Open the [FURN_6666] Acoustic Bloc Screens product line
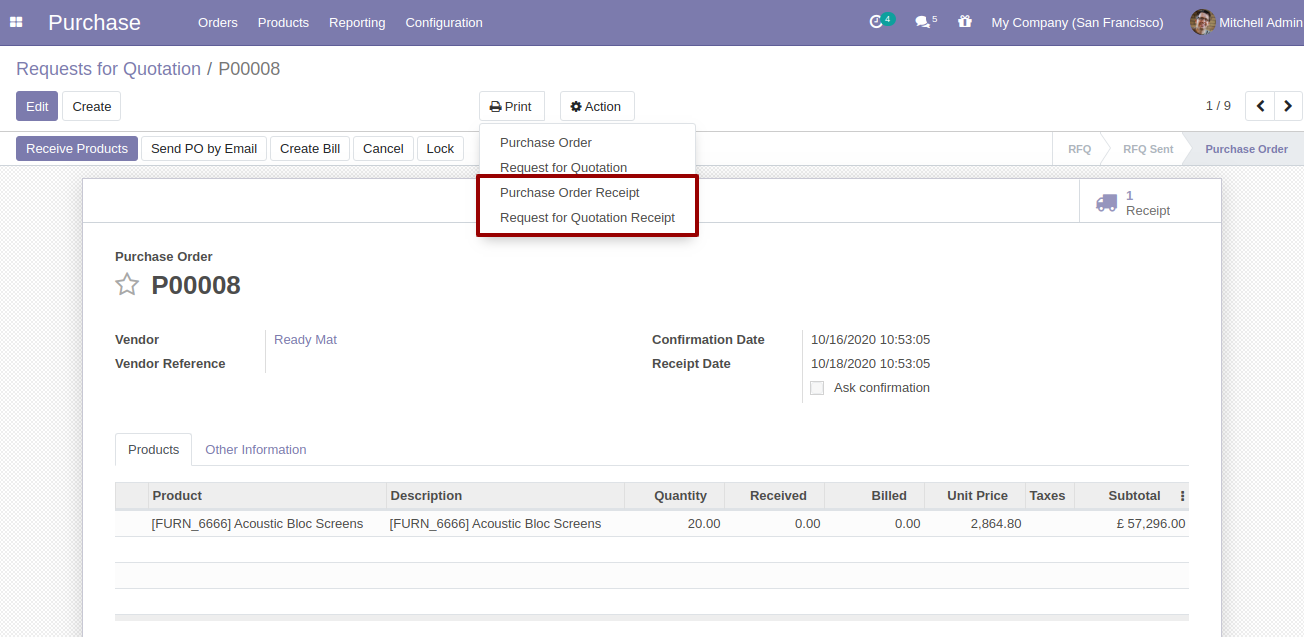The height and width of the screenshot is (637, 1304). [258, 523]
